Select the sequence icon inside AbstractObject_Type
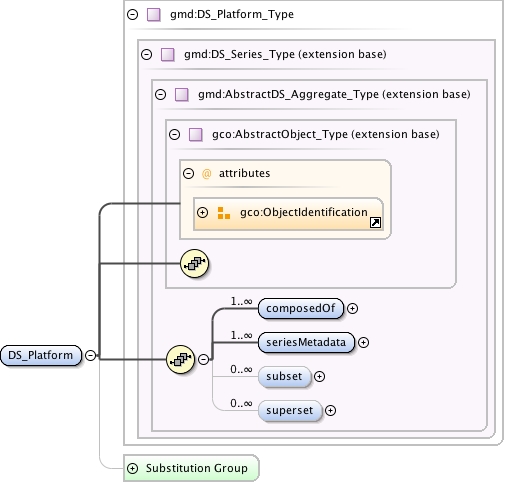505x485 pixels. (194, 263)
